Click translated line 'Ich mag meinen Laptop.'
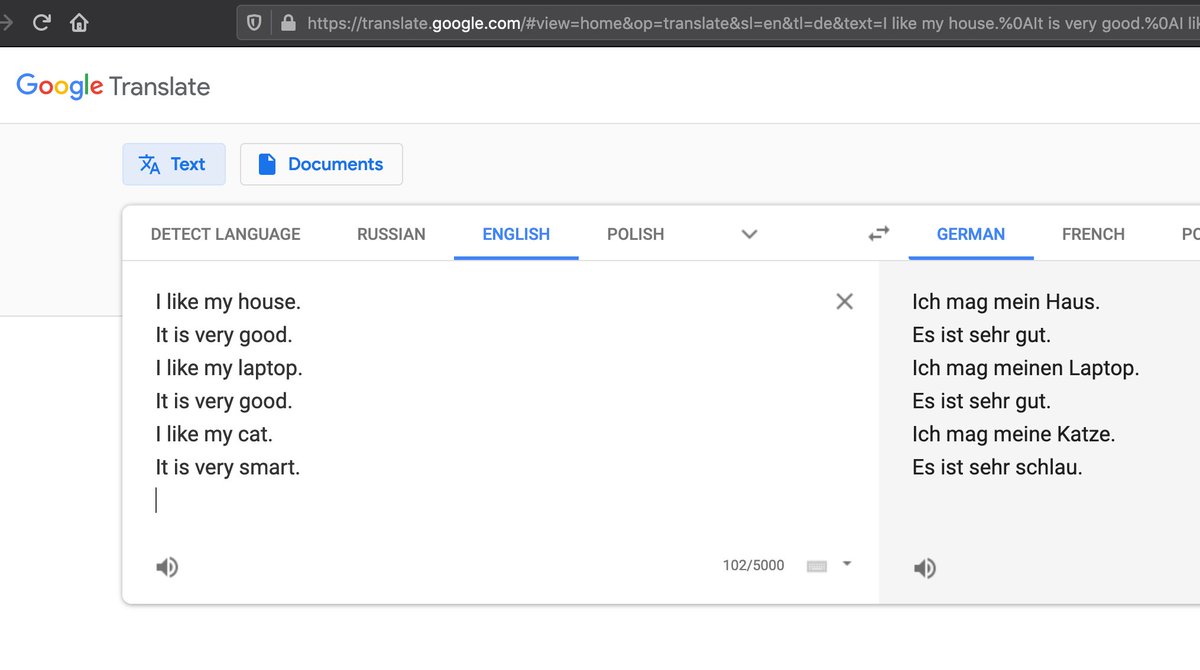This screenshot has height=670, width=1200. pos(1025,368)
